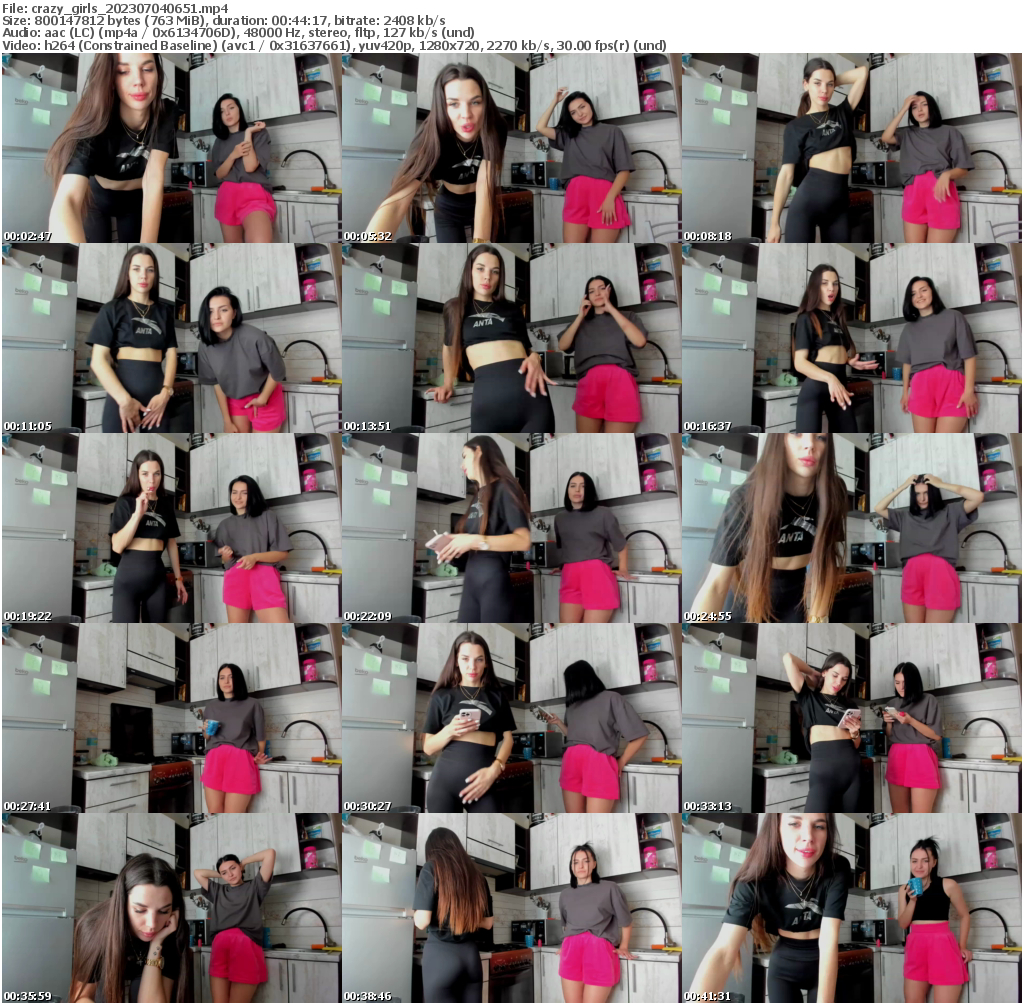The height and width of the screenshot is (1003, 1024).
Task: Open the thumbnail timestamped 00:02:47
Action: tap(171, 145)
